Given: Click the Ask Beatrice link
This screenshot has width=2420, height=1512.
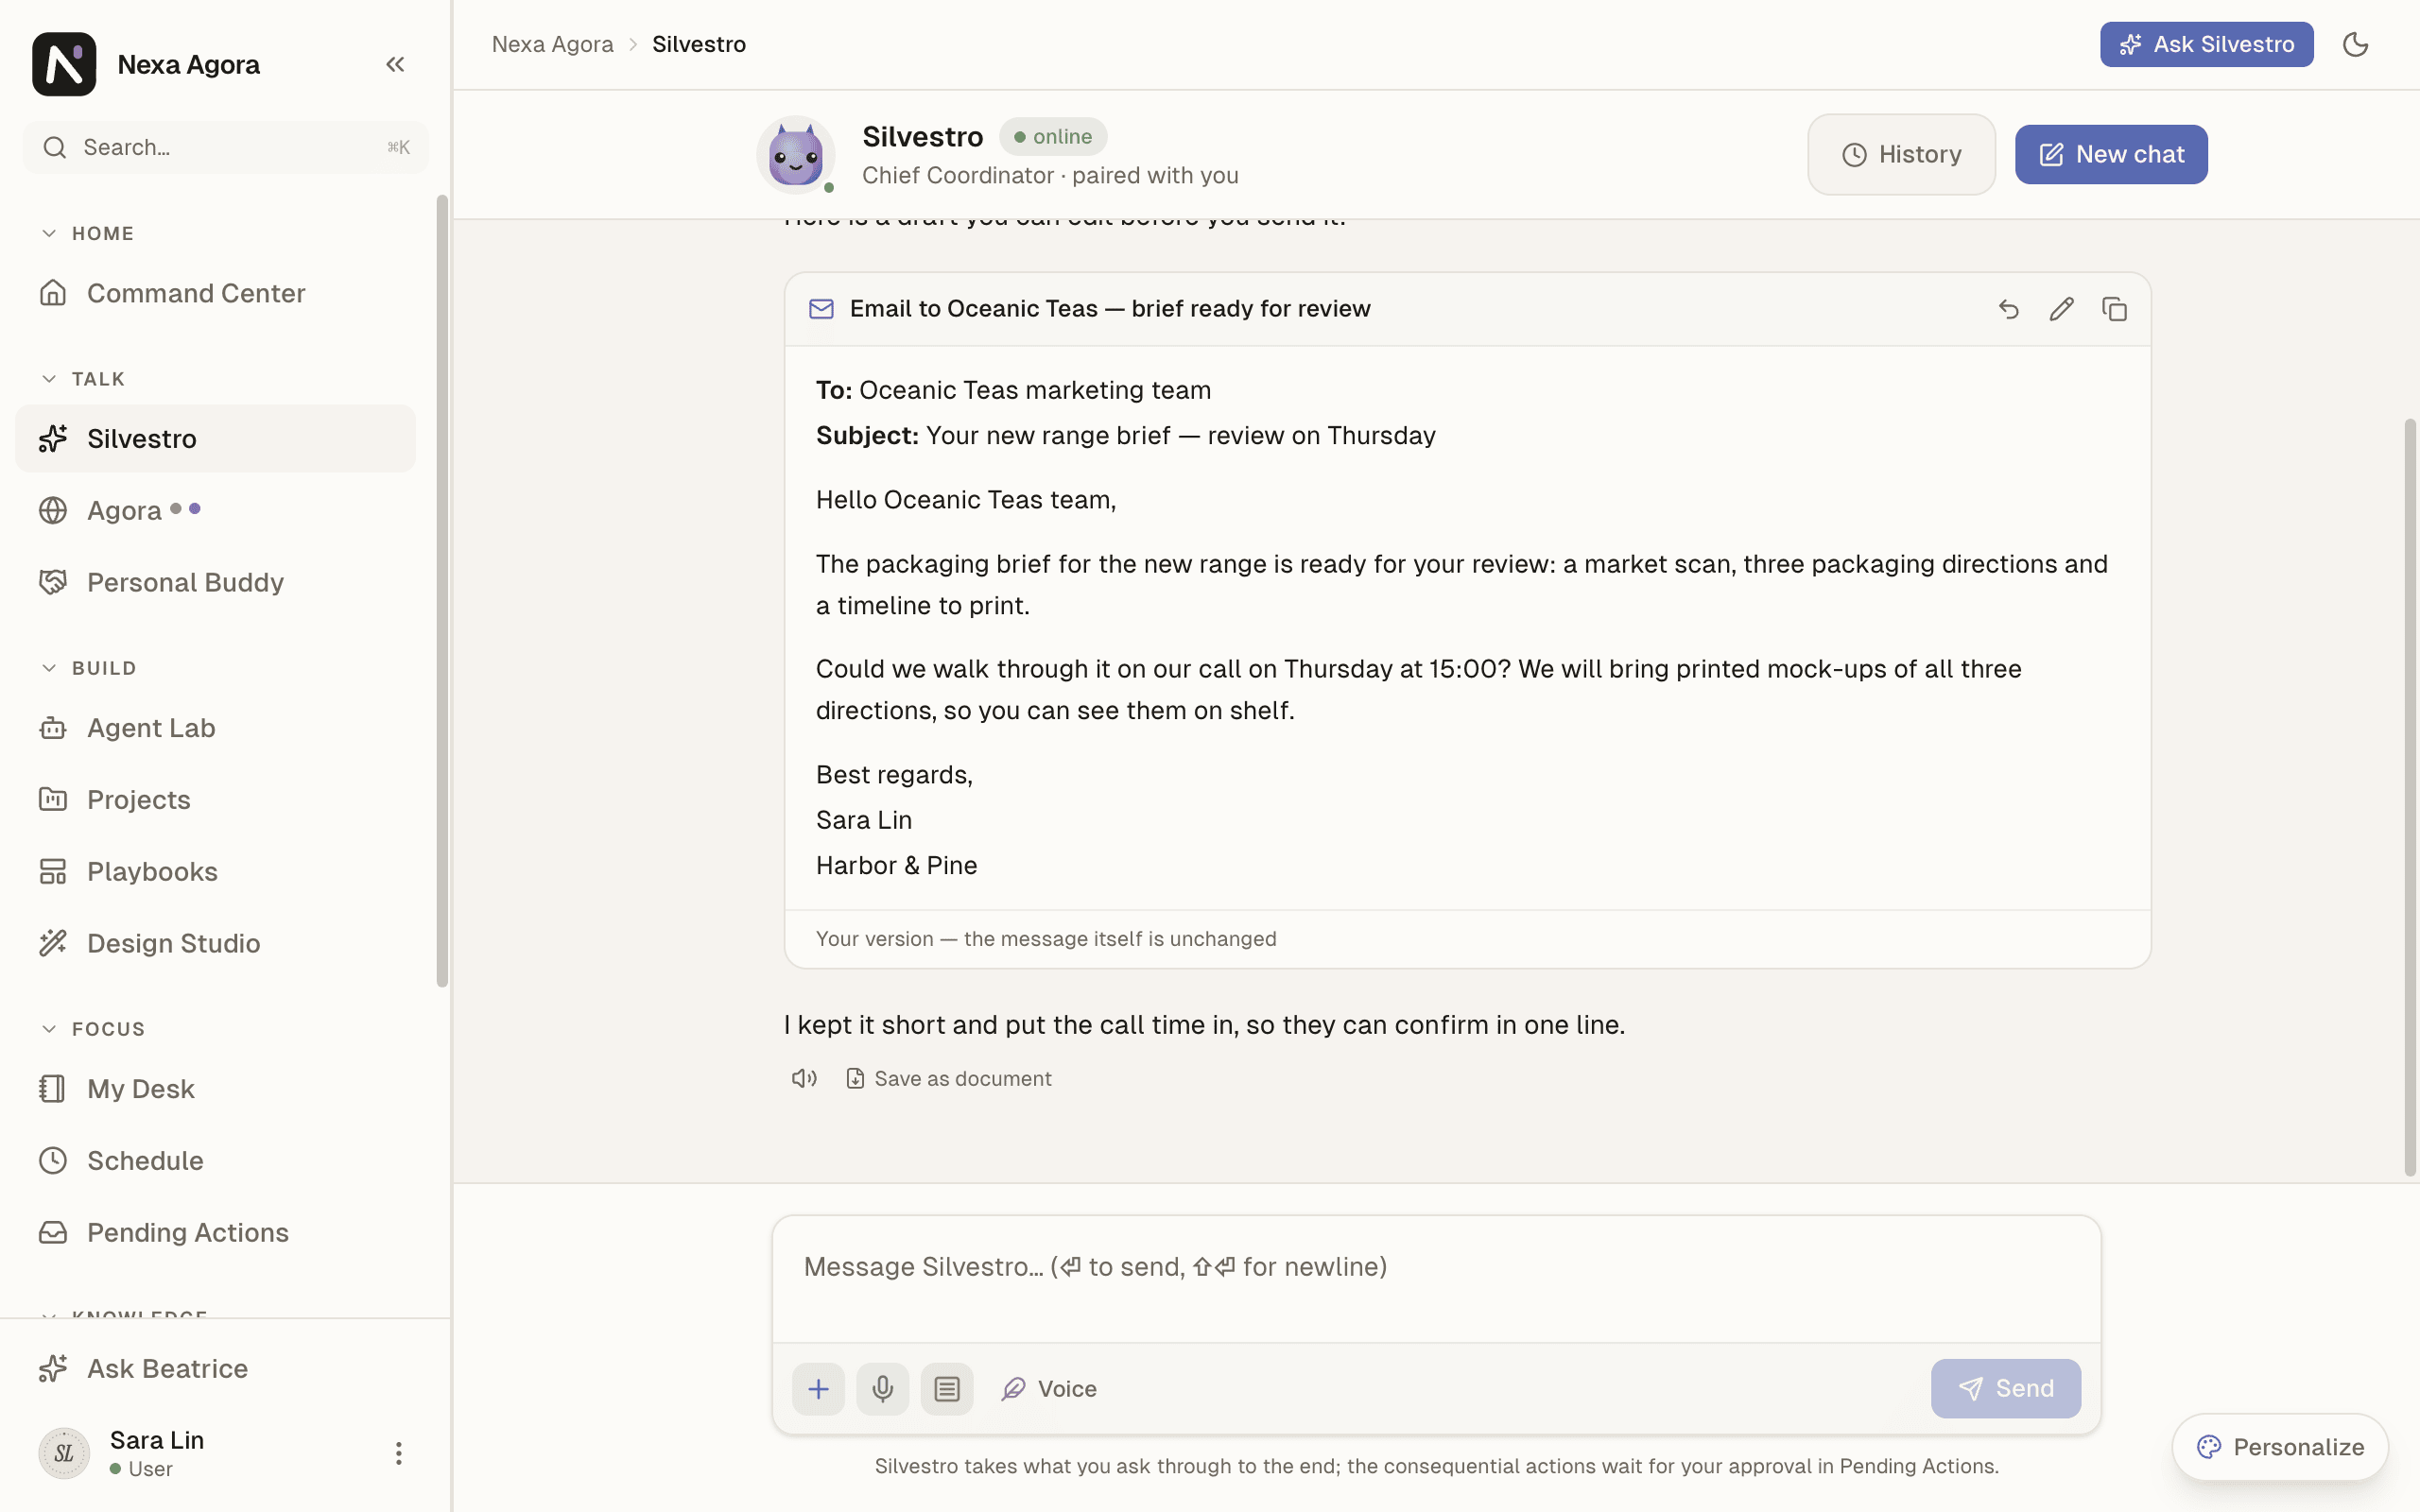Looking at the screenshot, I should click(215, 1368).
